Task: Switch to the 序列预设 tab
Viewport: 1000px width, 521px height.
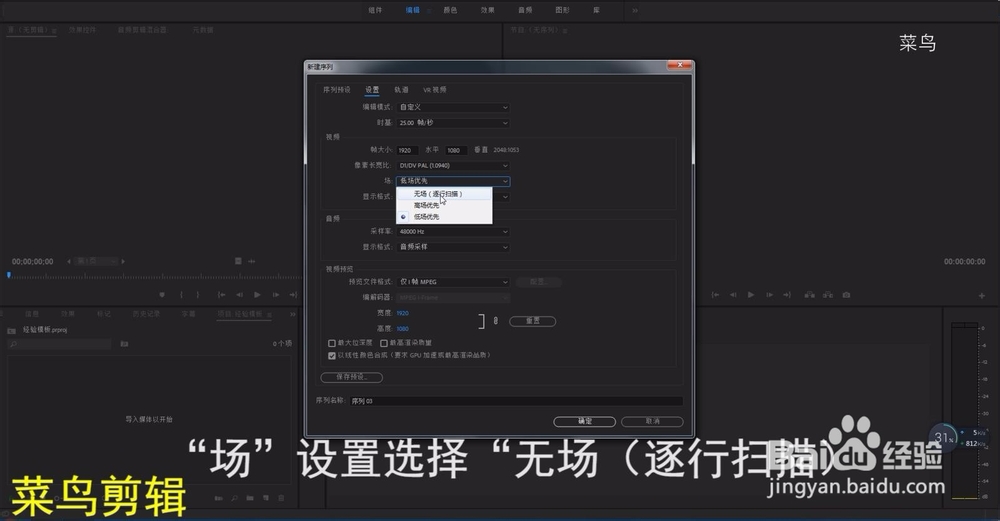Action: tap(337, 90)
